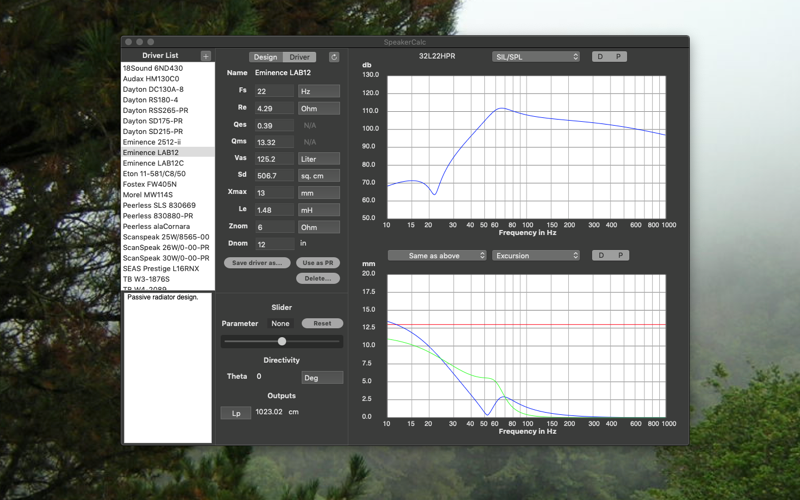This screenshot has width=800, height=500.
Task: Open the SIL/SPL graph type dropdown
Action: [x=536, y=57]
